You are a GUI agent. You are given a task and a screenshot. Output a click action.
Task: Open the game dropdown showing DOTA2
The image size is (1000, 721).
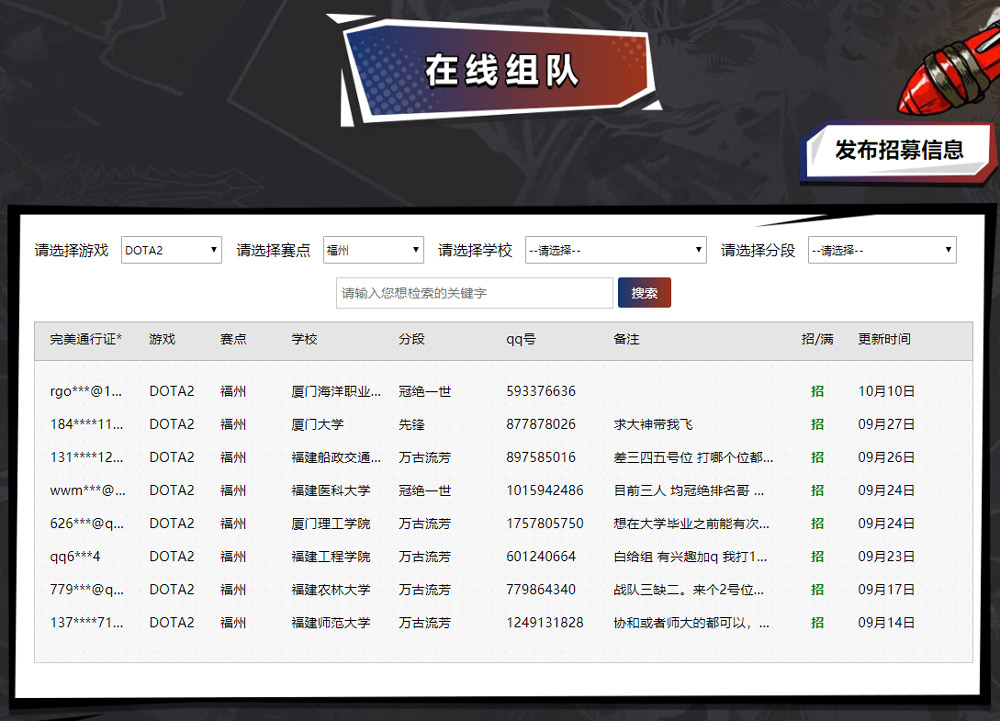point(170,249)
